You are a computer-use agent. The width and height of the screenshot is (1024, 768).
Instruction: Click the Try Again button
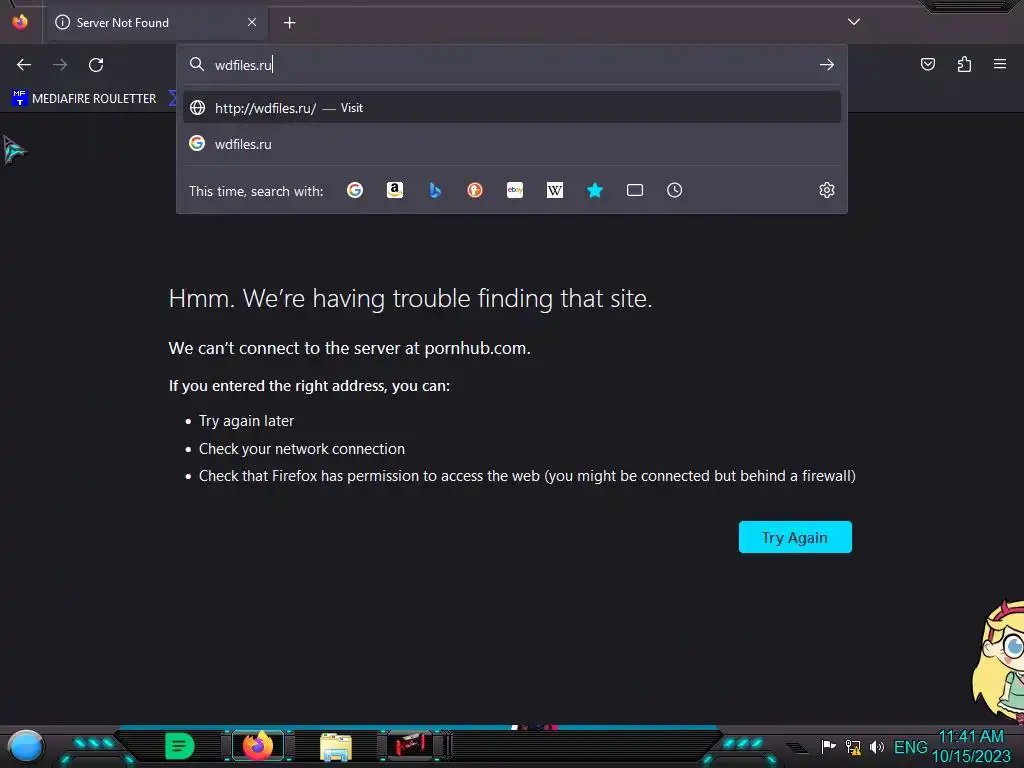(795, 537)
